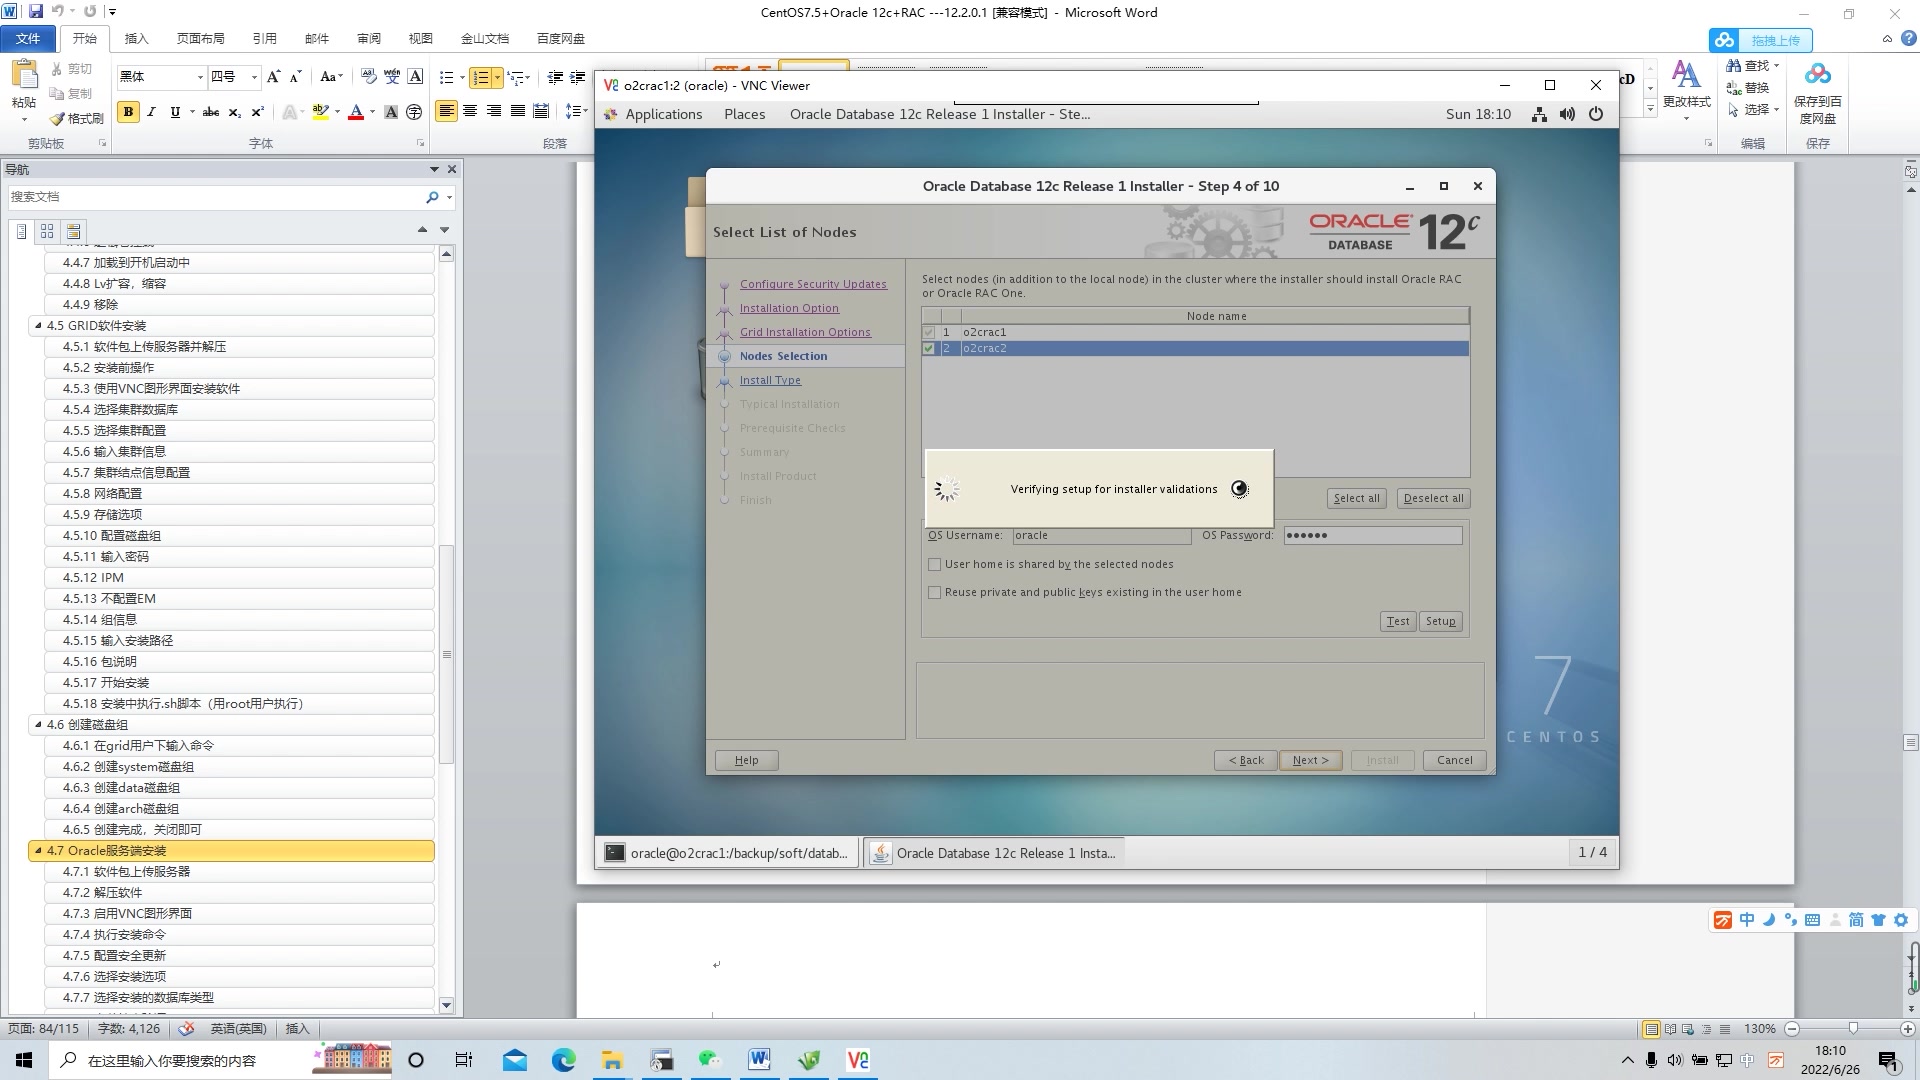
Task: Justify the paragraph text
Action: point(517,111)
